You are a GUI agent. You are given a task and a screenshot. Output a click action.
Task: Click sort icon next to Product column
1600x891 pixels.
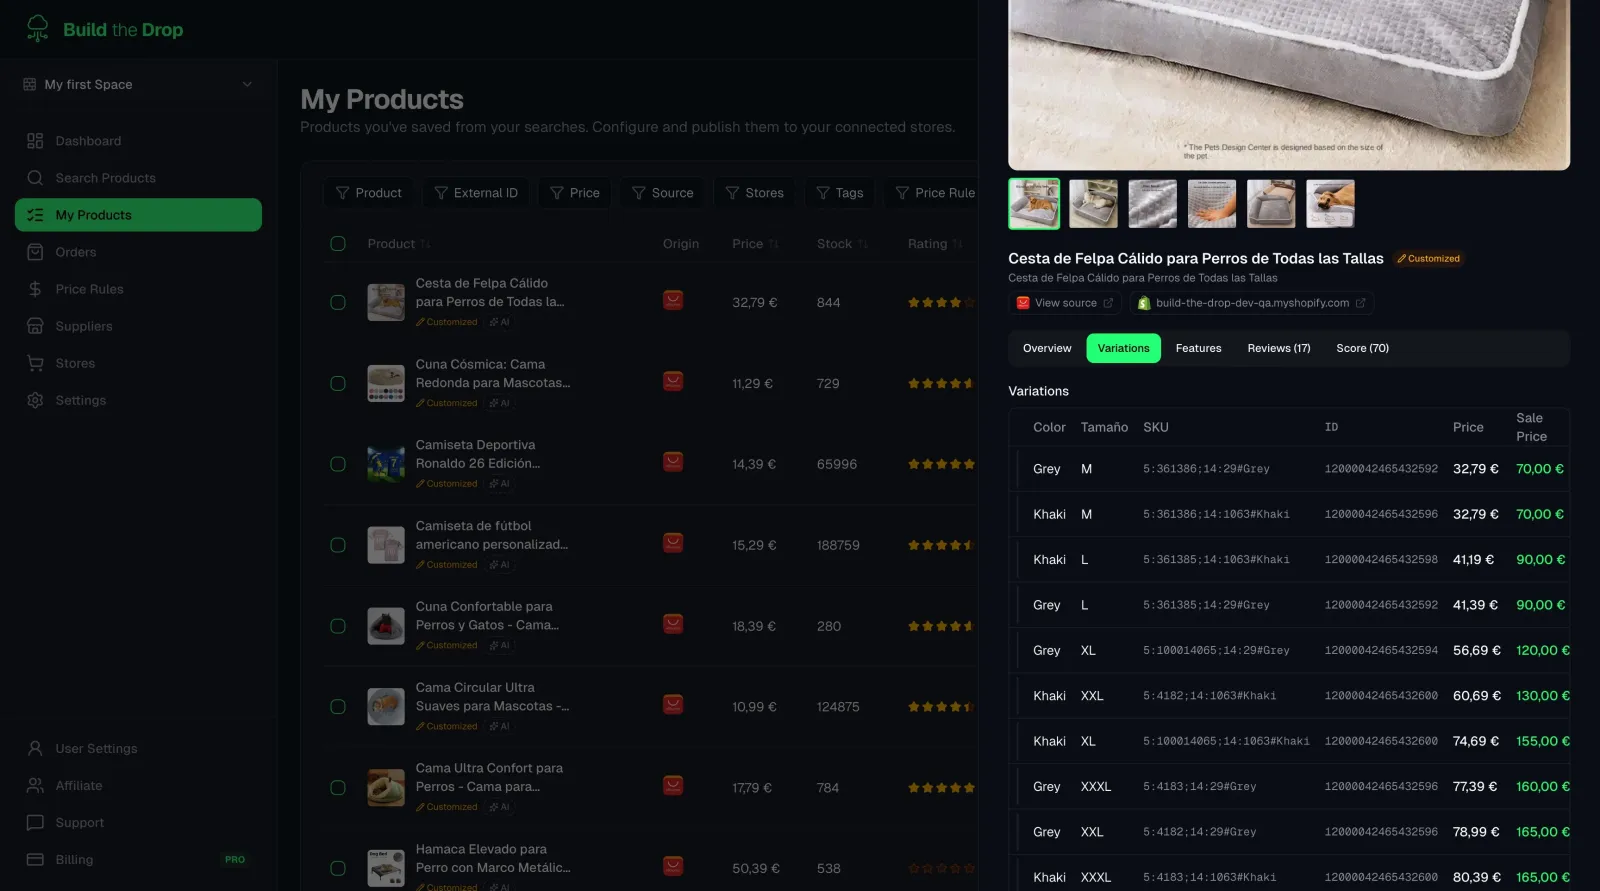coord(426,244)
